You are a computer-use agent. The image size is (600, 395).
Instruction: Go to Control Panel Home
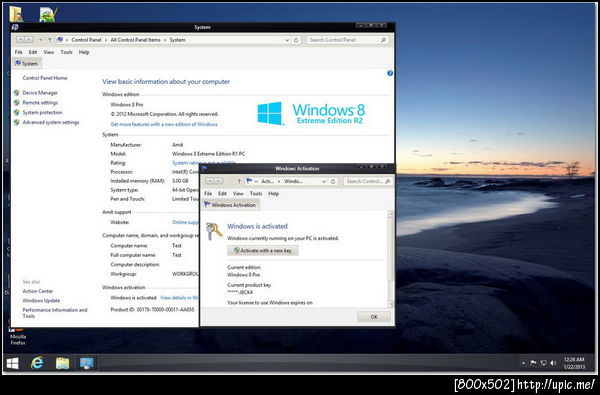coord(45,78)
